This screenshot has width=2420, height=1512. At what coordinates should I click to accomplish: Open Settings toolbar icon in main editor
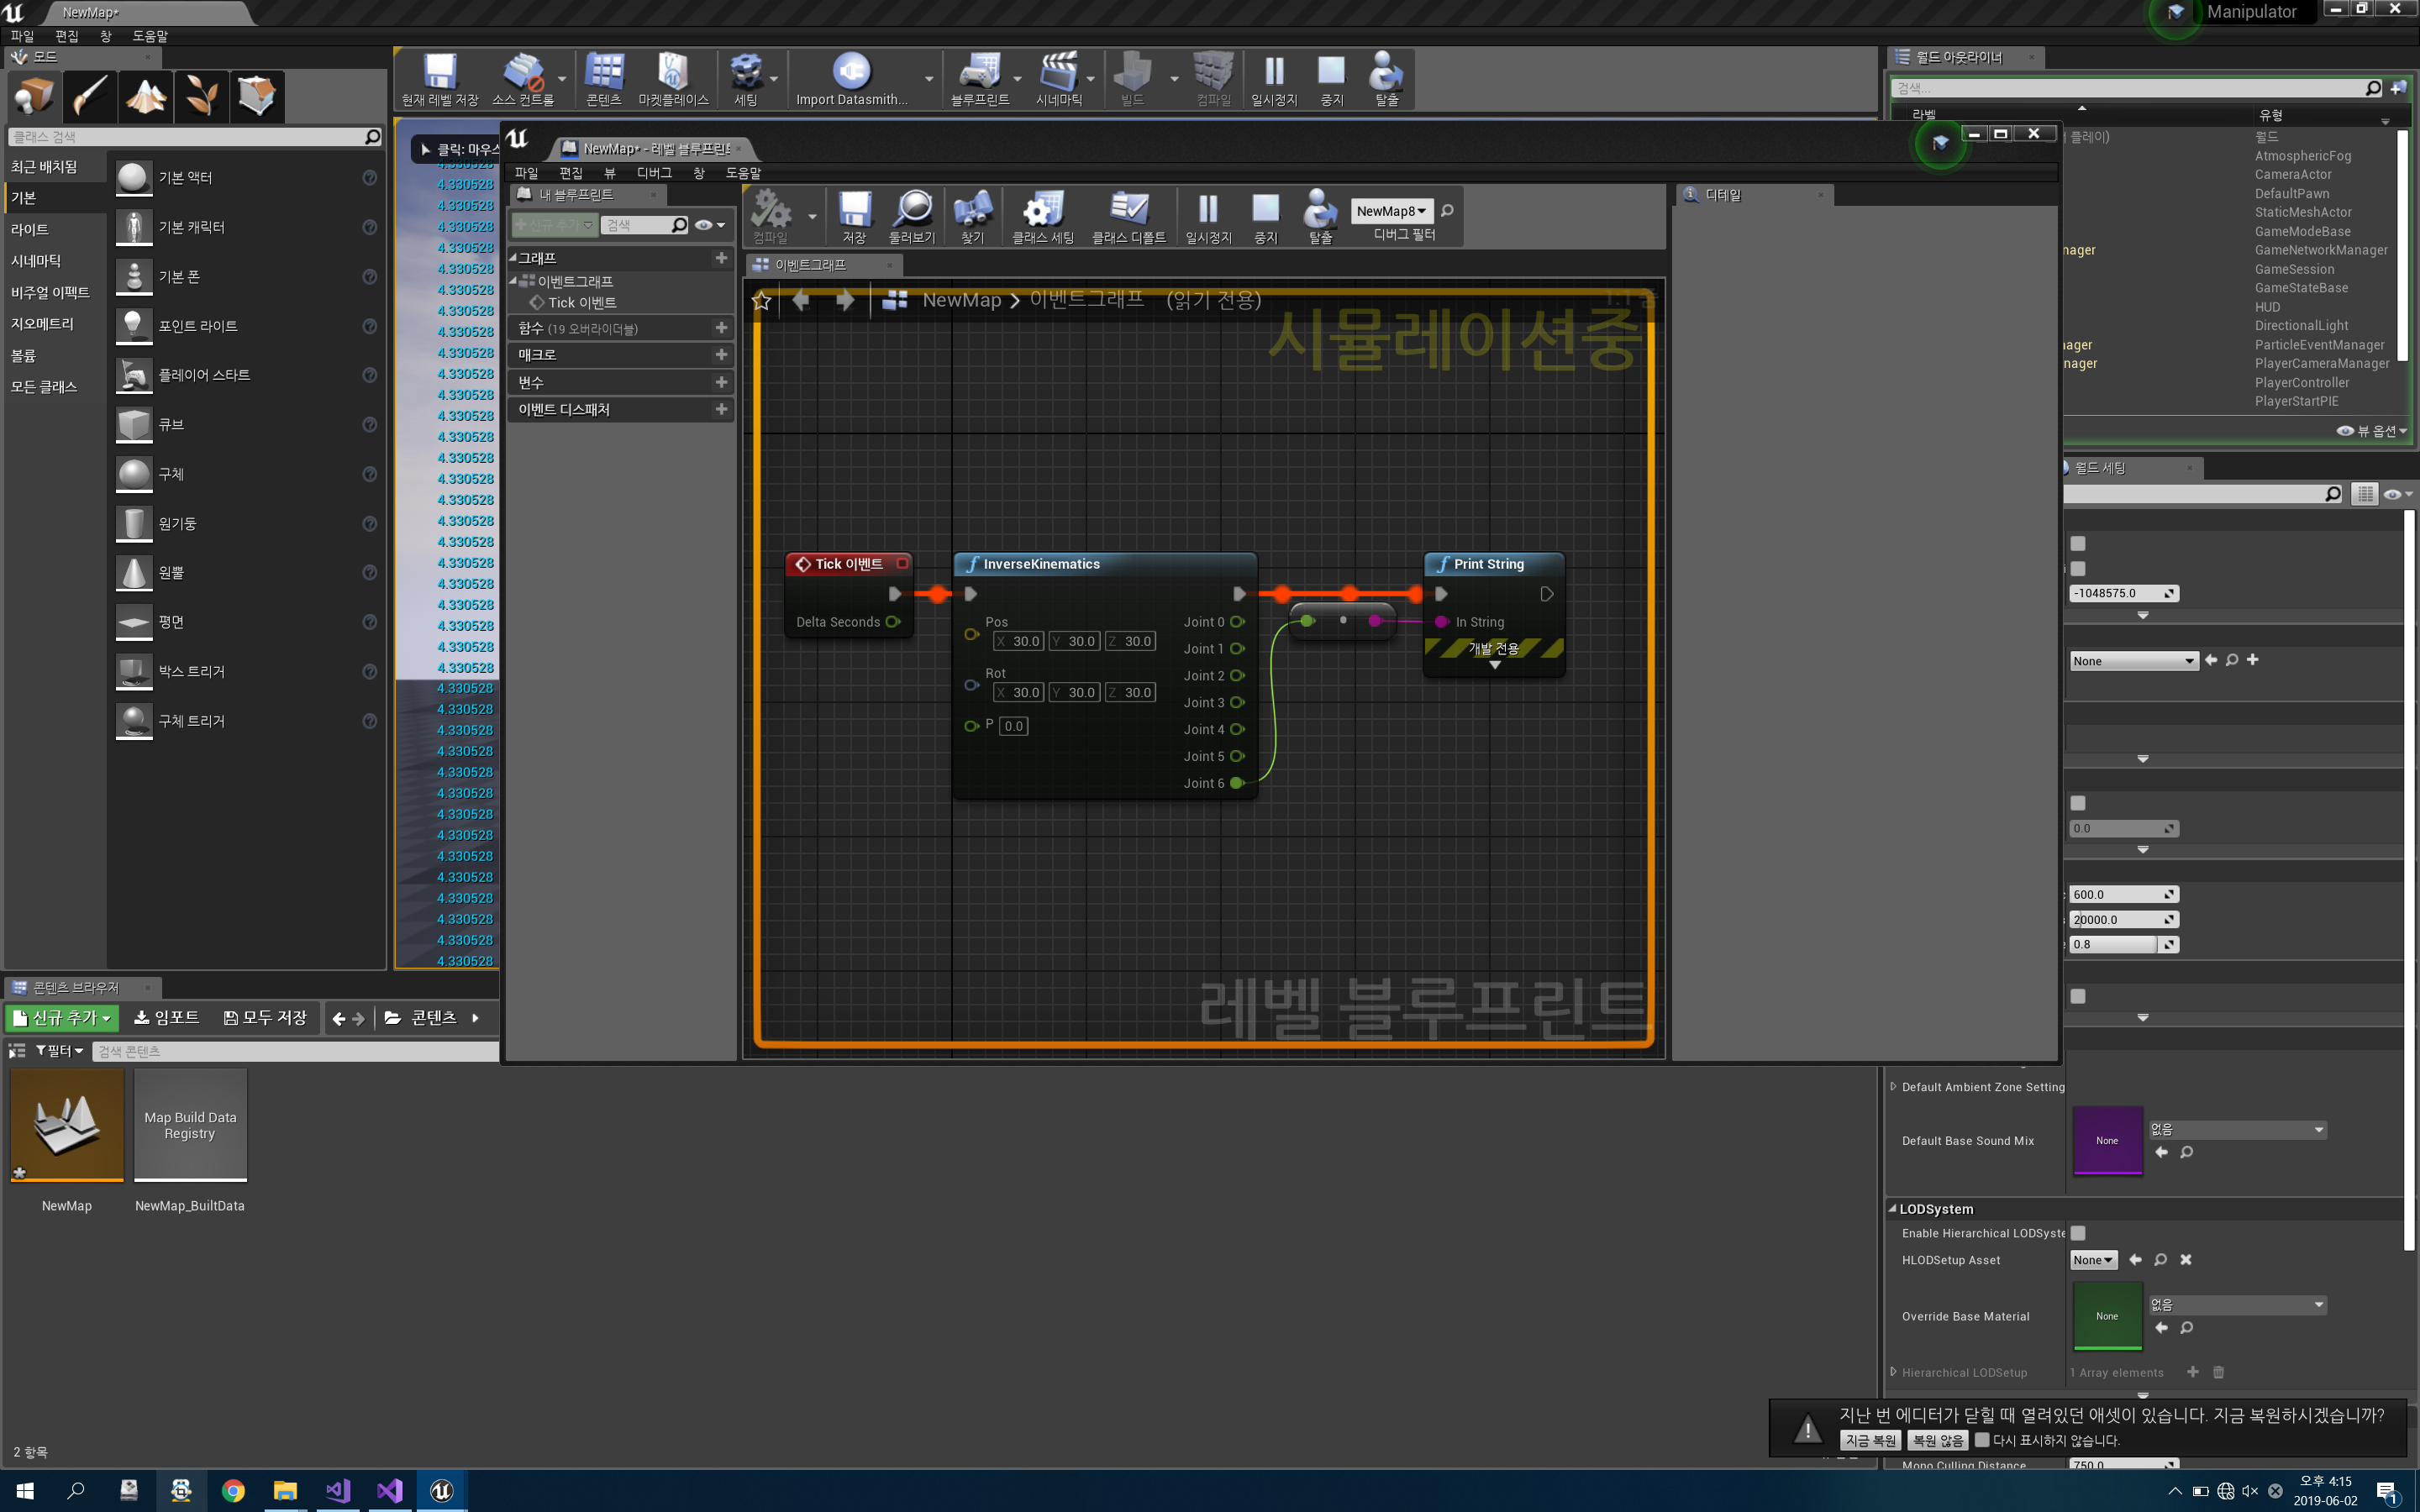pos(746,72)
